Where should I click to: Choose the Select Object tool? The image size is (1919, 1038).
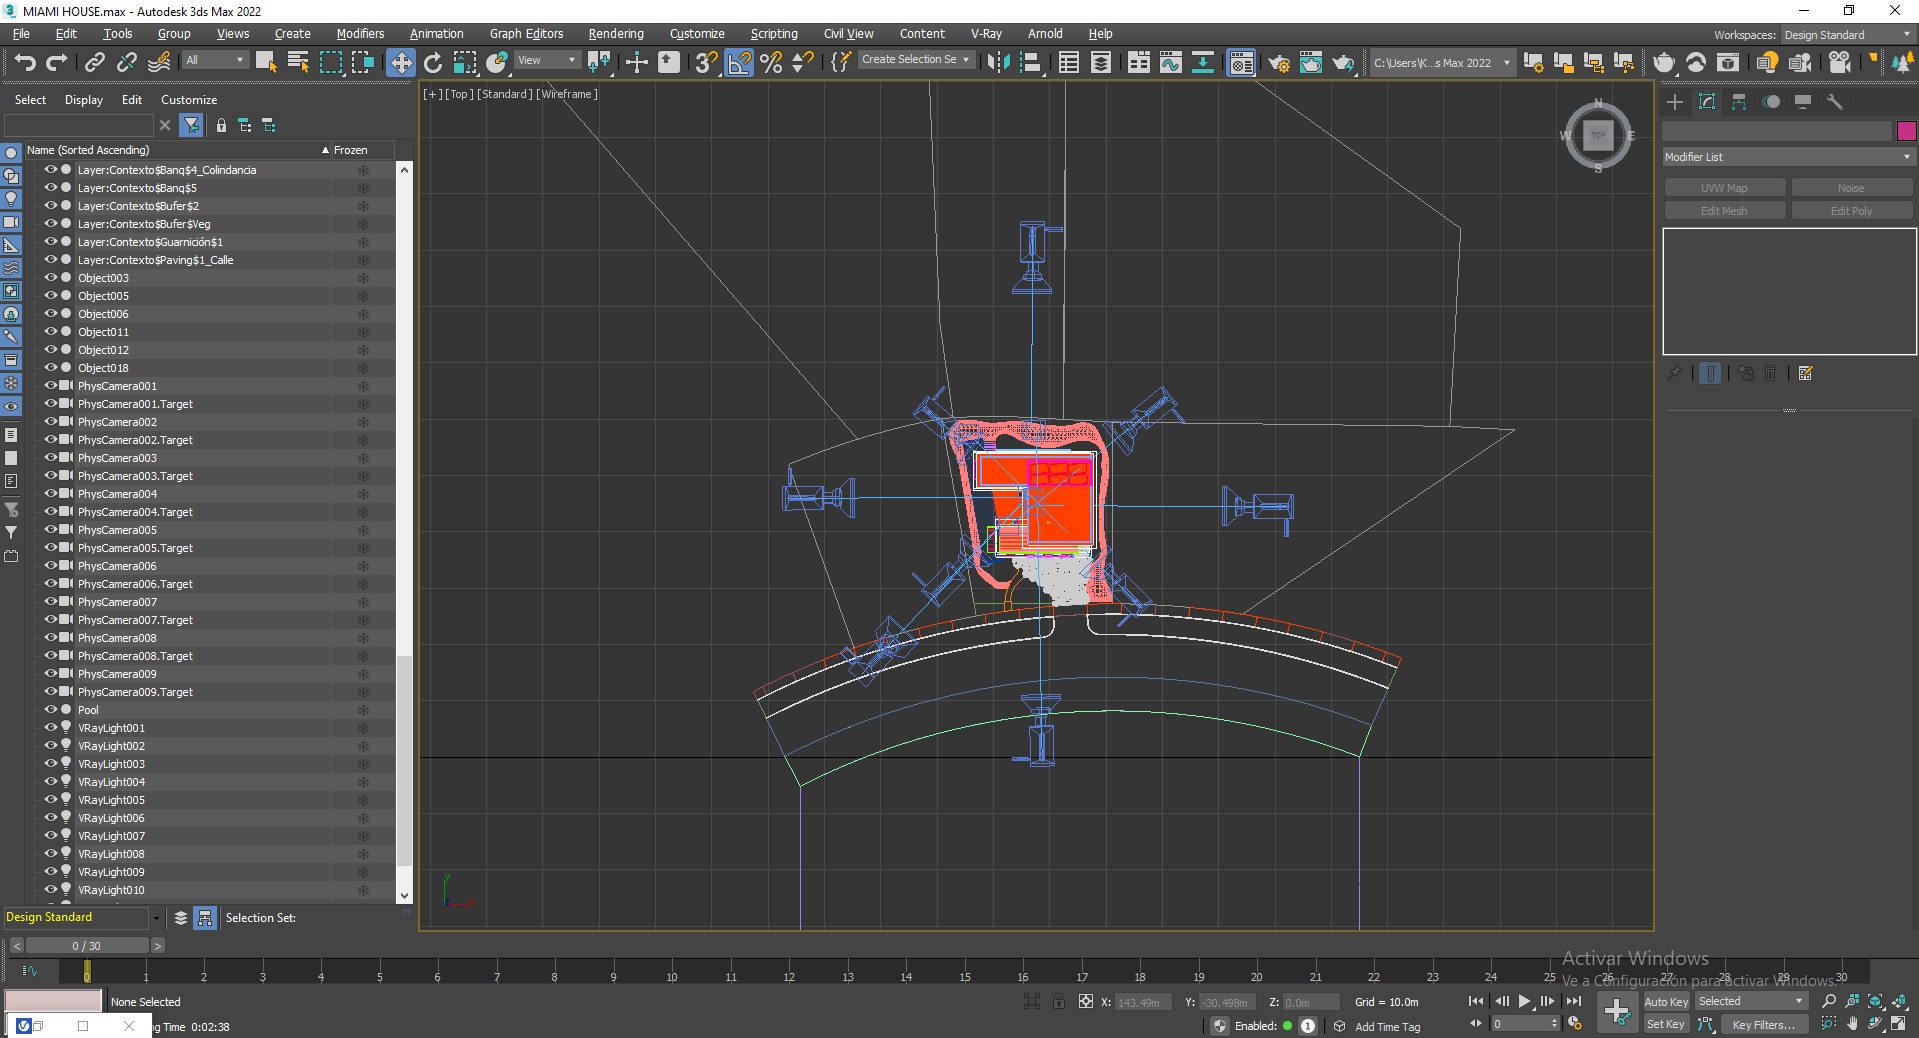(x=266, y=63)
